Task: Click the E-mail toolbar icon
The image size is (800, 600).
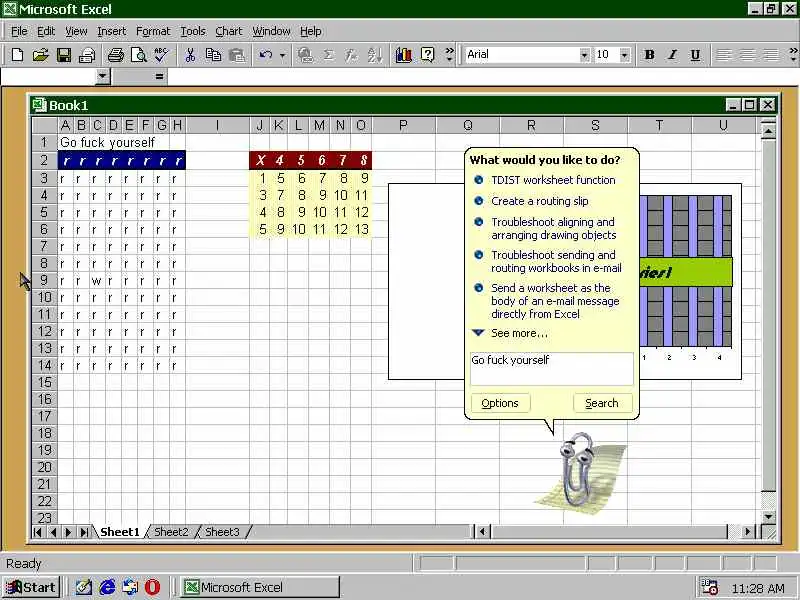Action: 87,55
